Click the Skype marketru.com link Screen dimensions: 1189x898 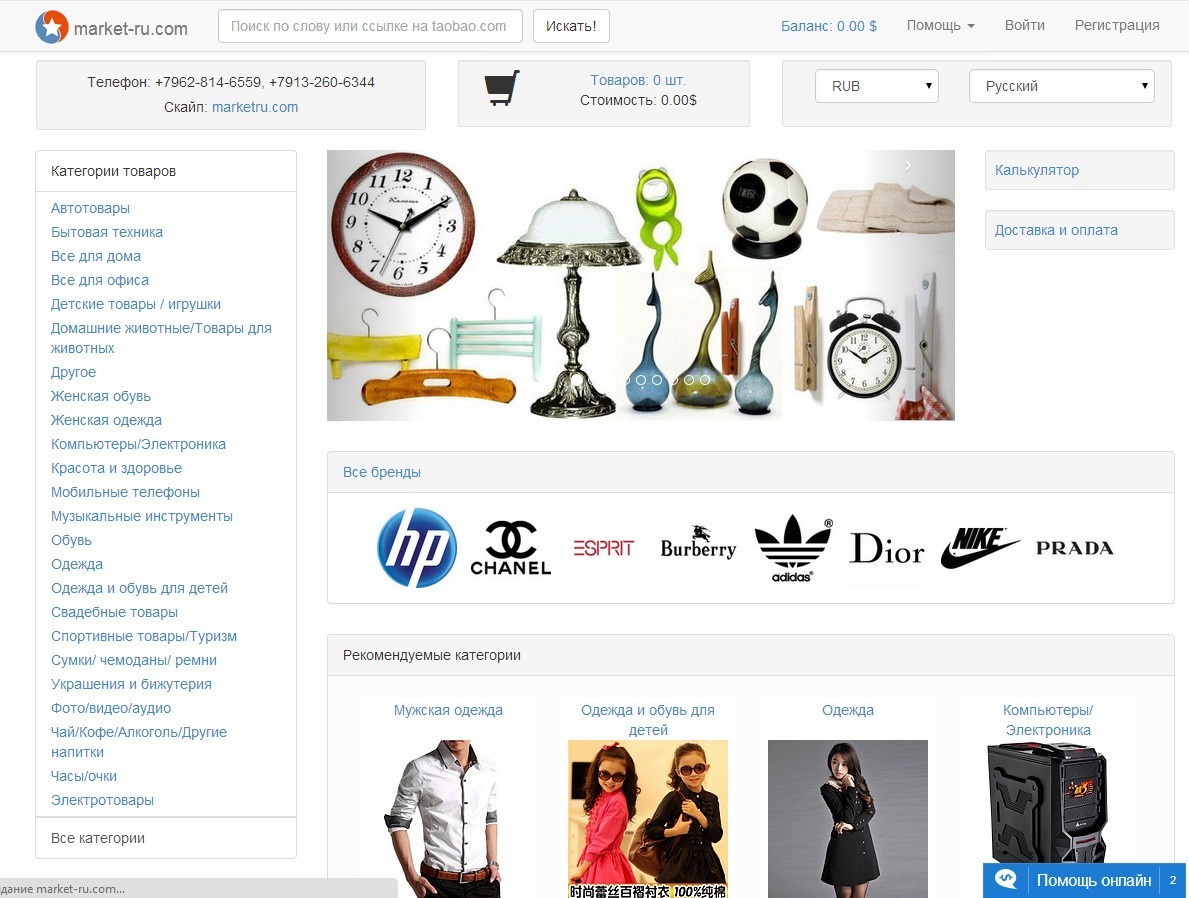(x=255, y=107)
